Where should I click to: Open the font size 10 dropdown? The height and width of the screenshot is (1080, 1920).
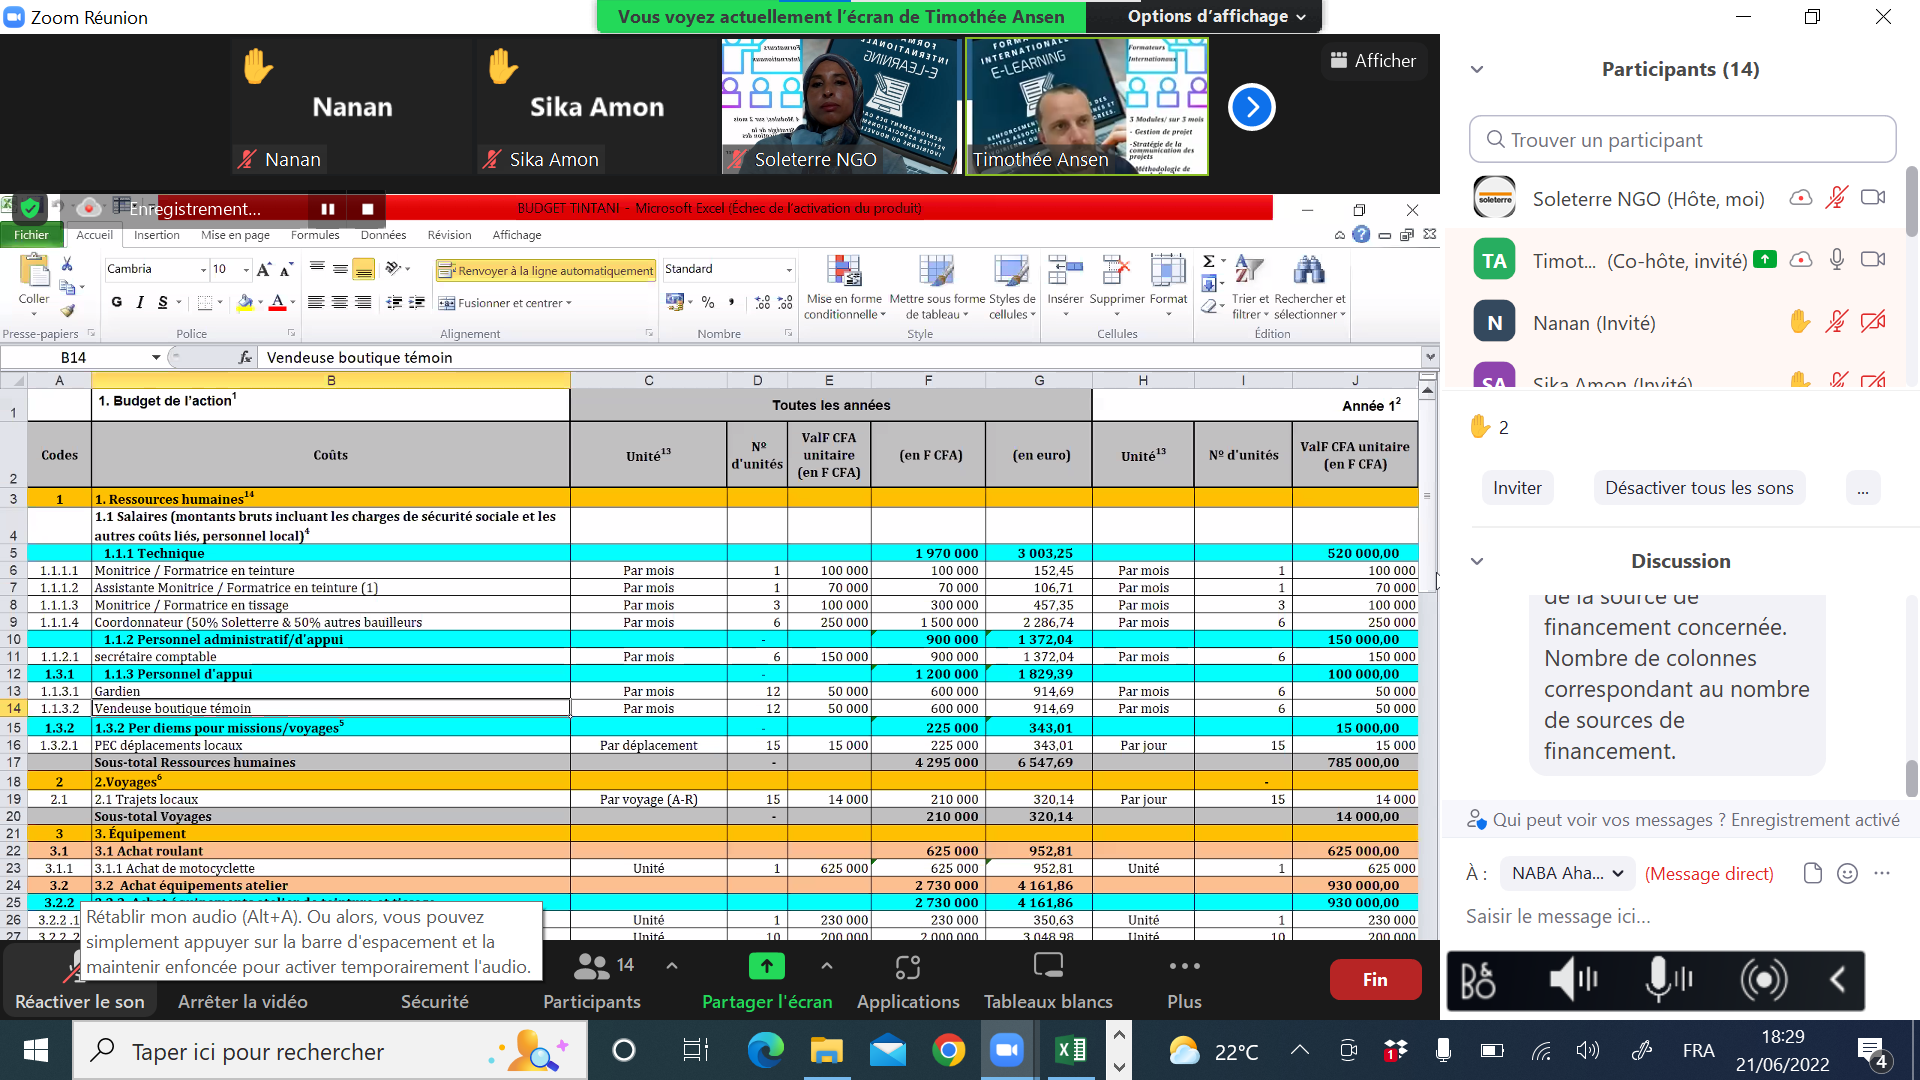(x=246, y=270)
